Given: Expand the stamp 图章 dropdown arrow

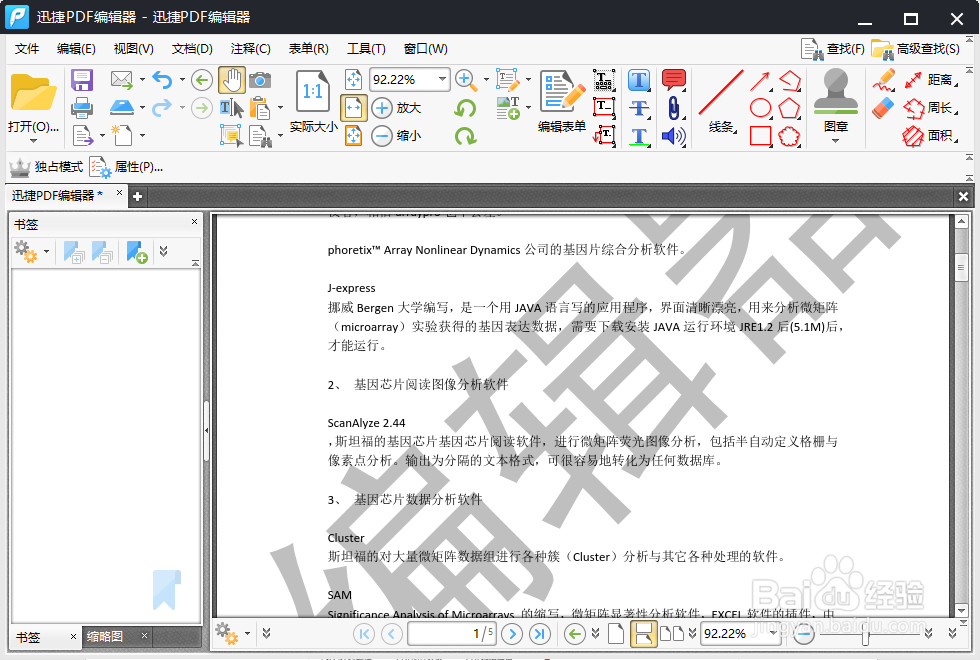Looking at the screenshot, I should pos(836,141).
